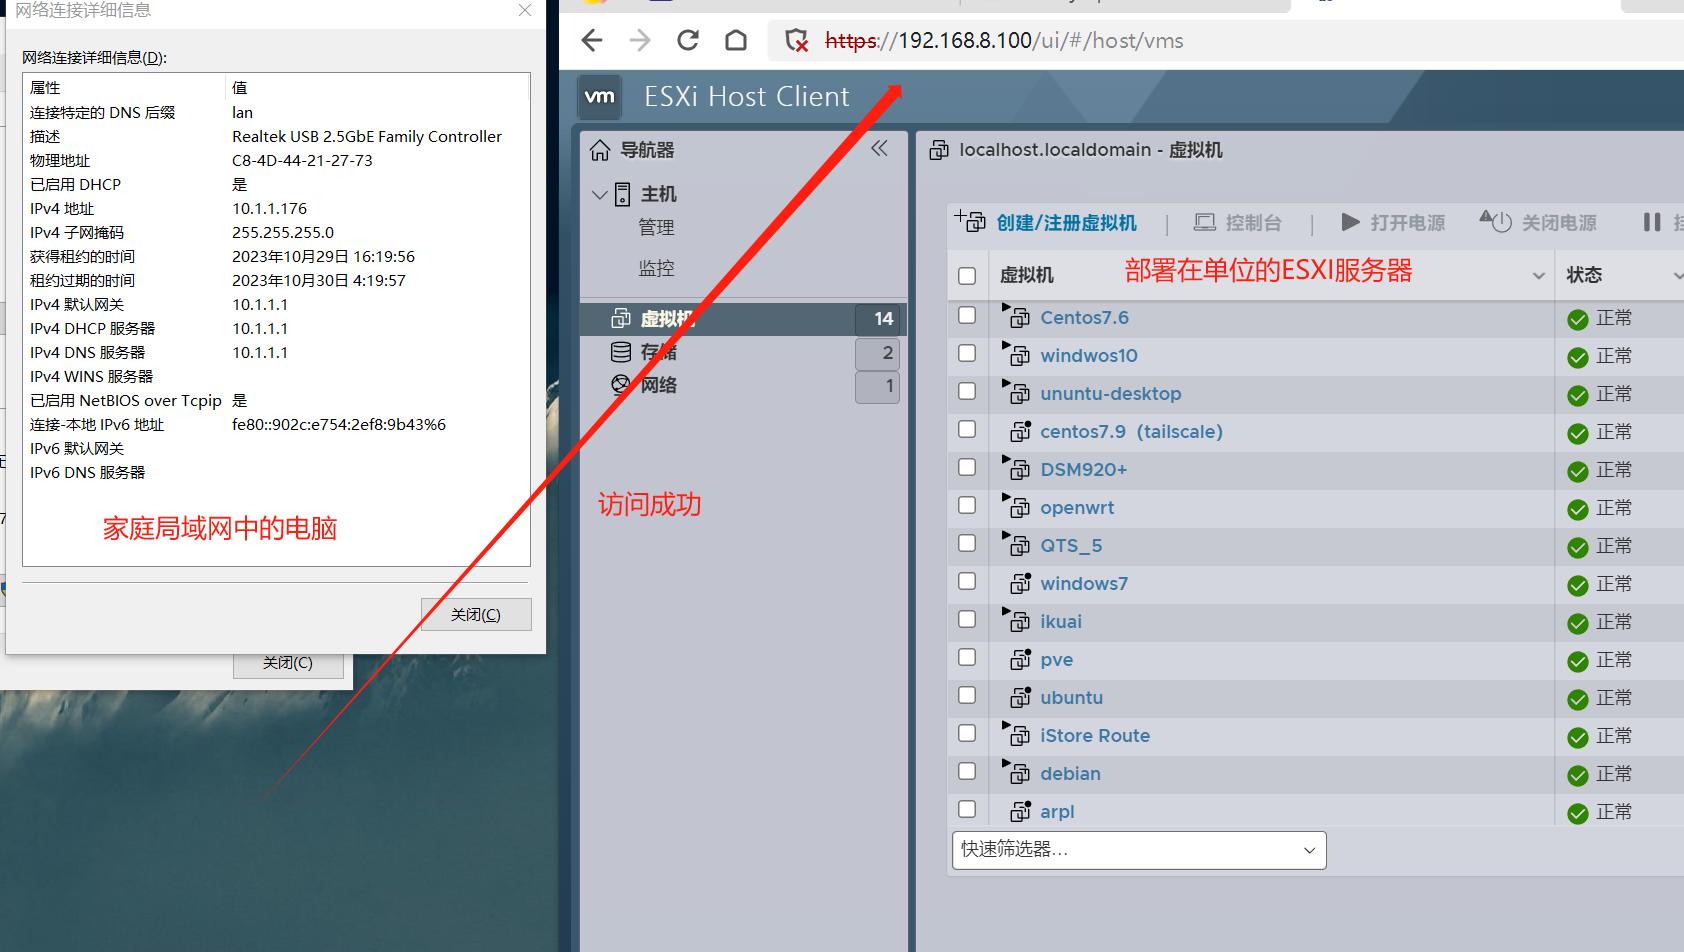Shut down VM via 关闭电源 icon
Image resolution: width=1684 pixels, height=952 pixels.
pyautogui.click(x=1496, y=222)
